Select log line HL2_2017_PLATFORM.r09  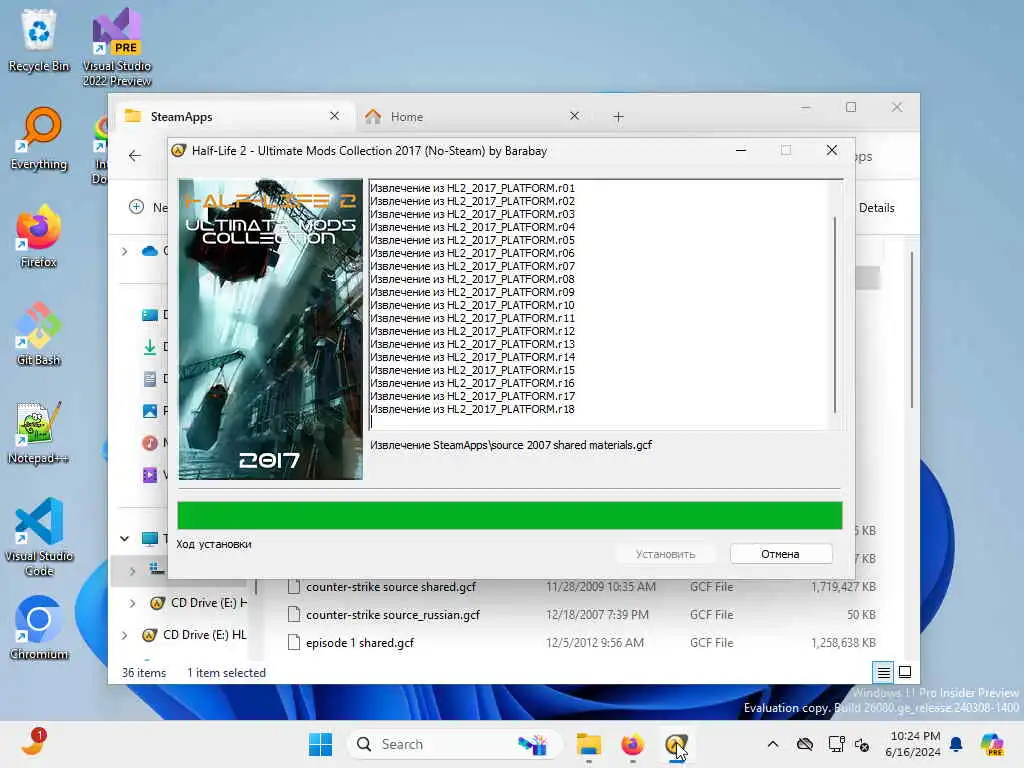tap(472, 292)
